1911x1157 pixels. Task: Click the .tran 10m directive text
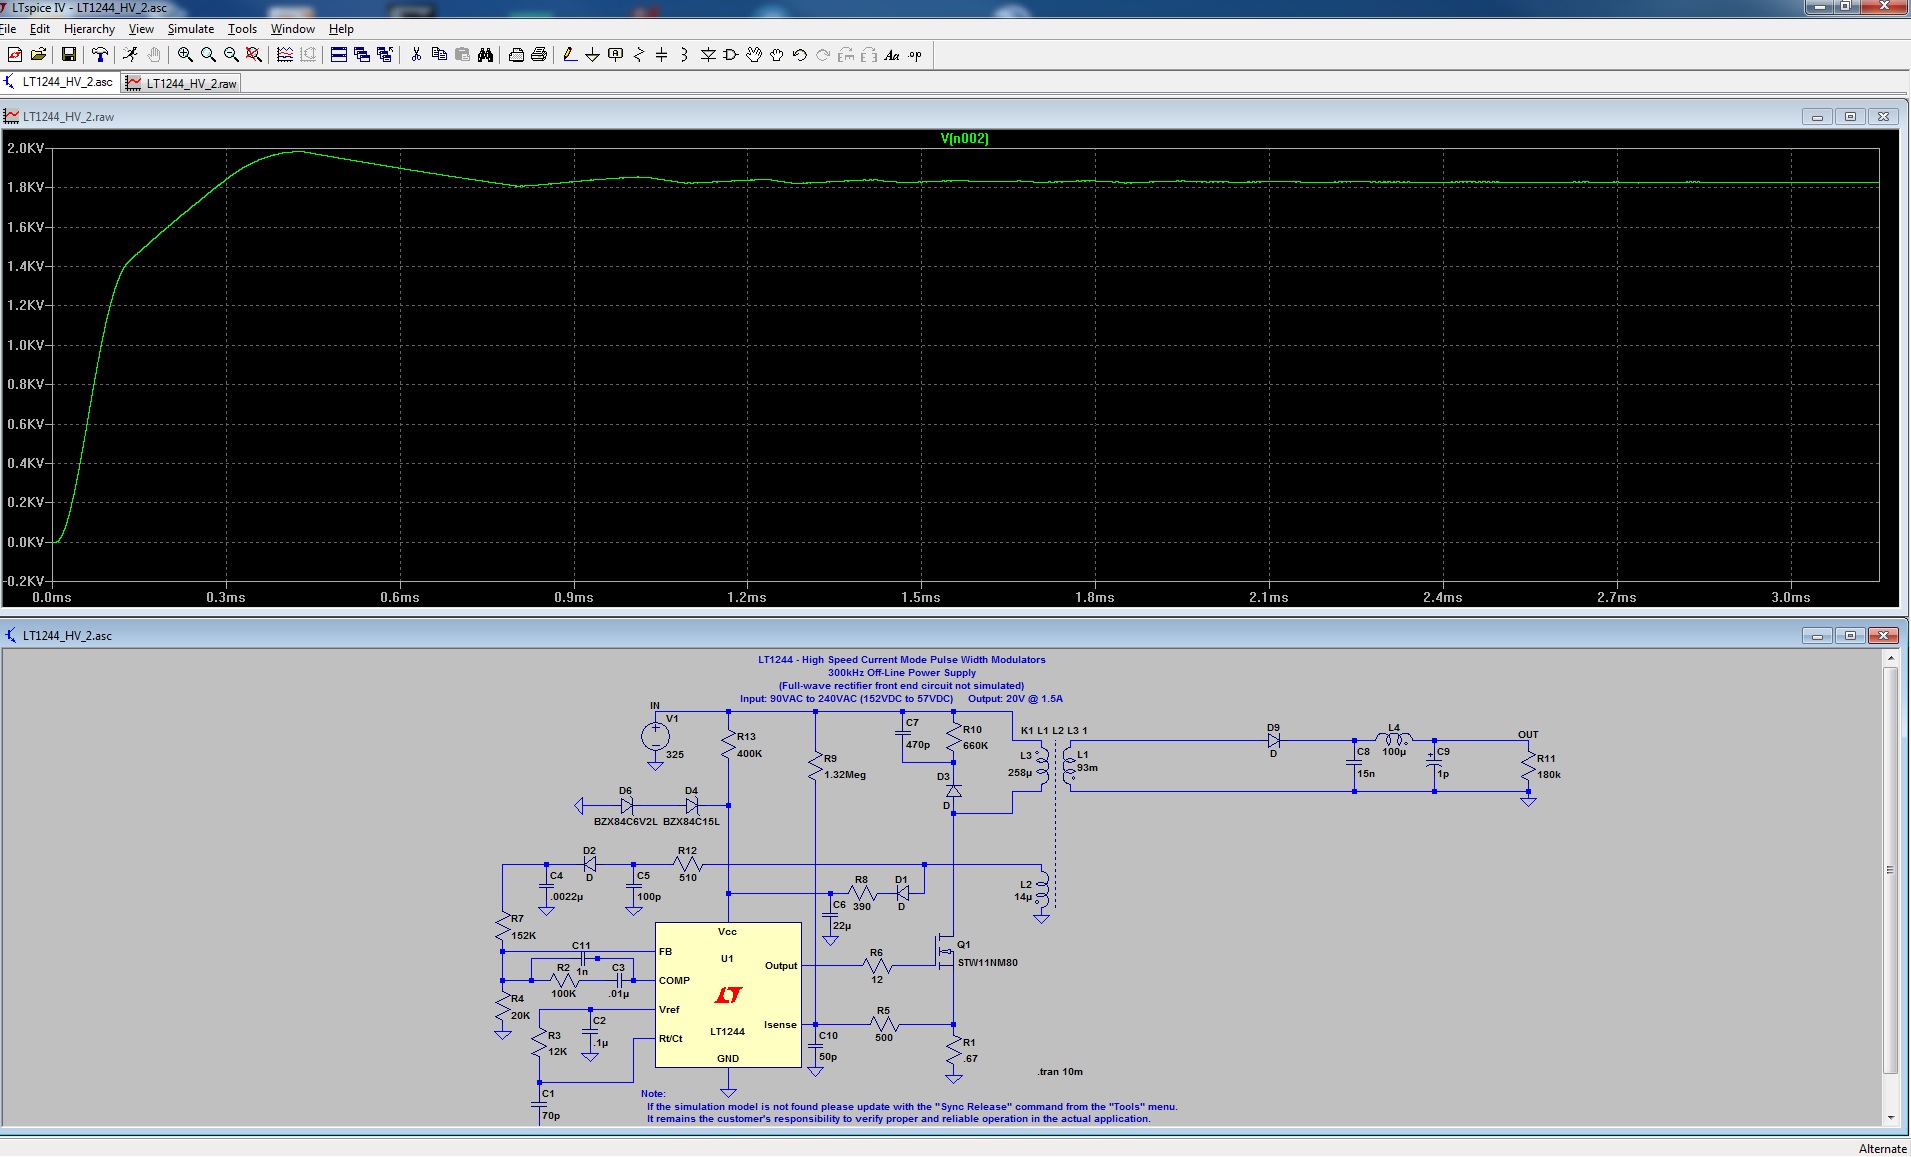[x=1060, y=1071]
